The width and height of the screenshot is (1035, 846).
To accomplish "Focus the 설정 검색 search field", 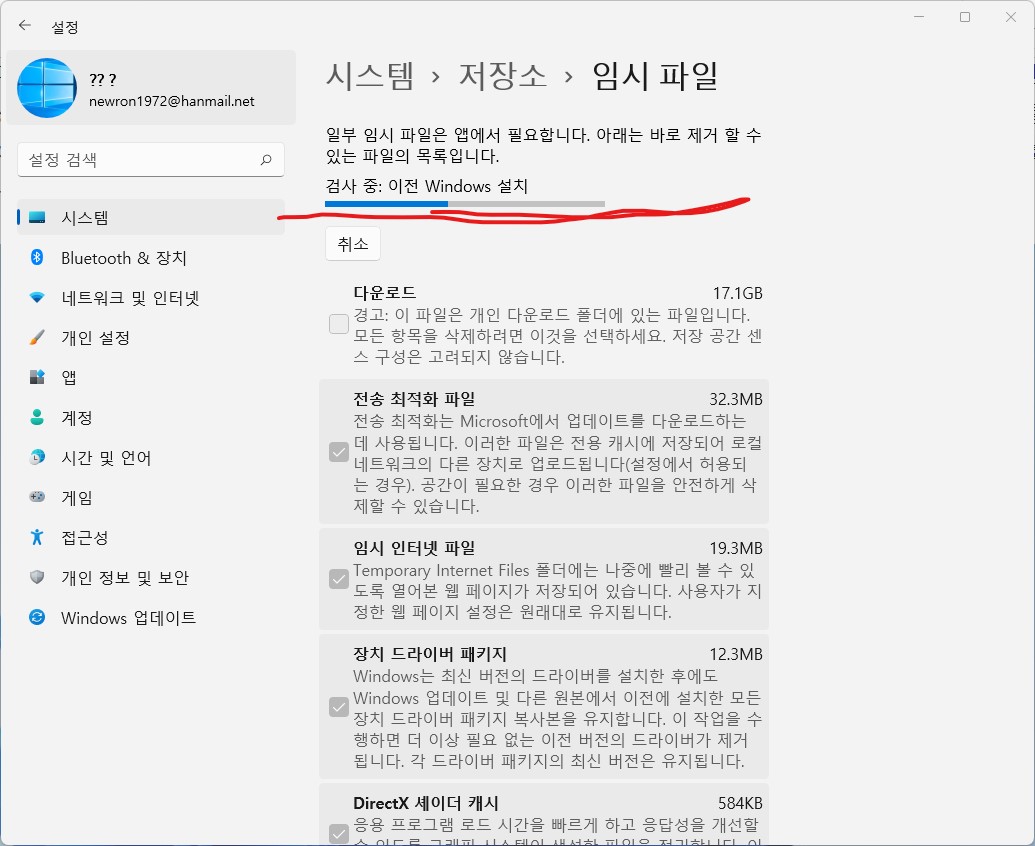I will tap(150, 160).
